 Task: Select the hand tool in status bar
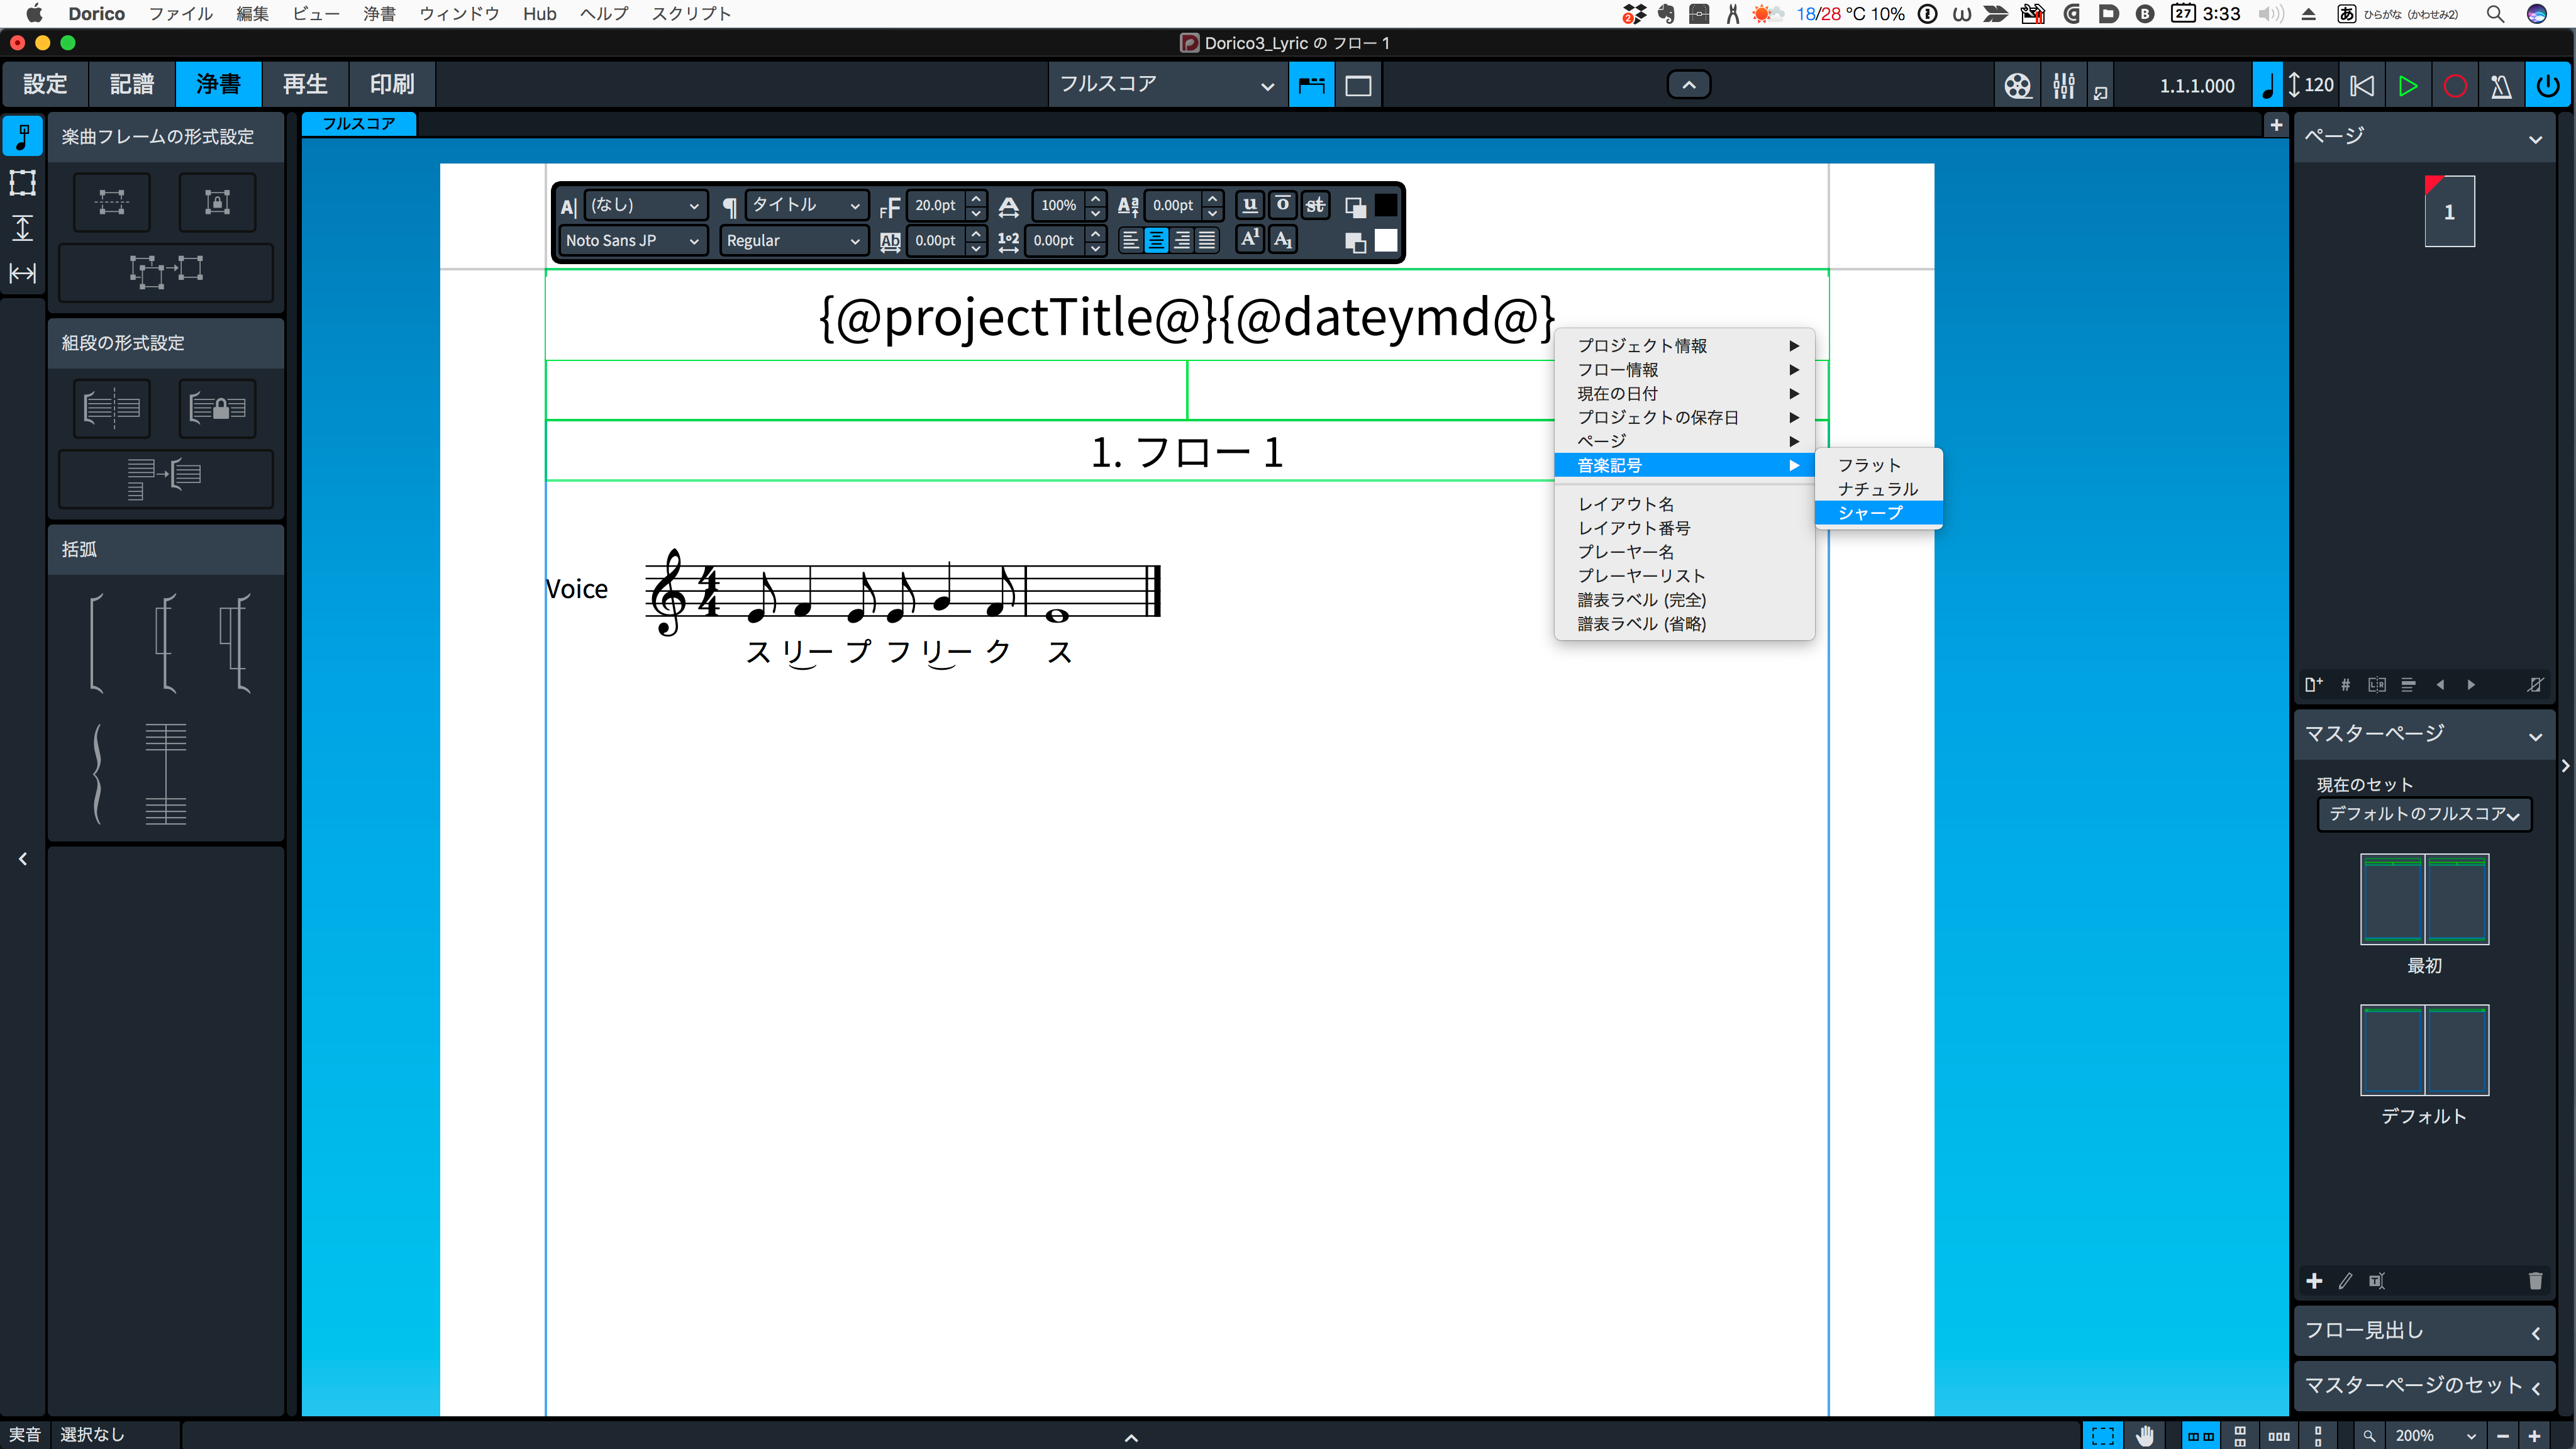click(2144, 1435)
